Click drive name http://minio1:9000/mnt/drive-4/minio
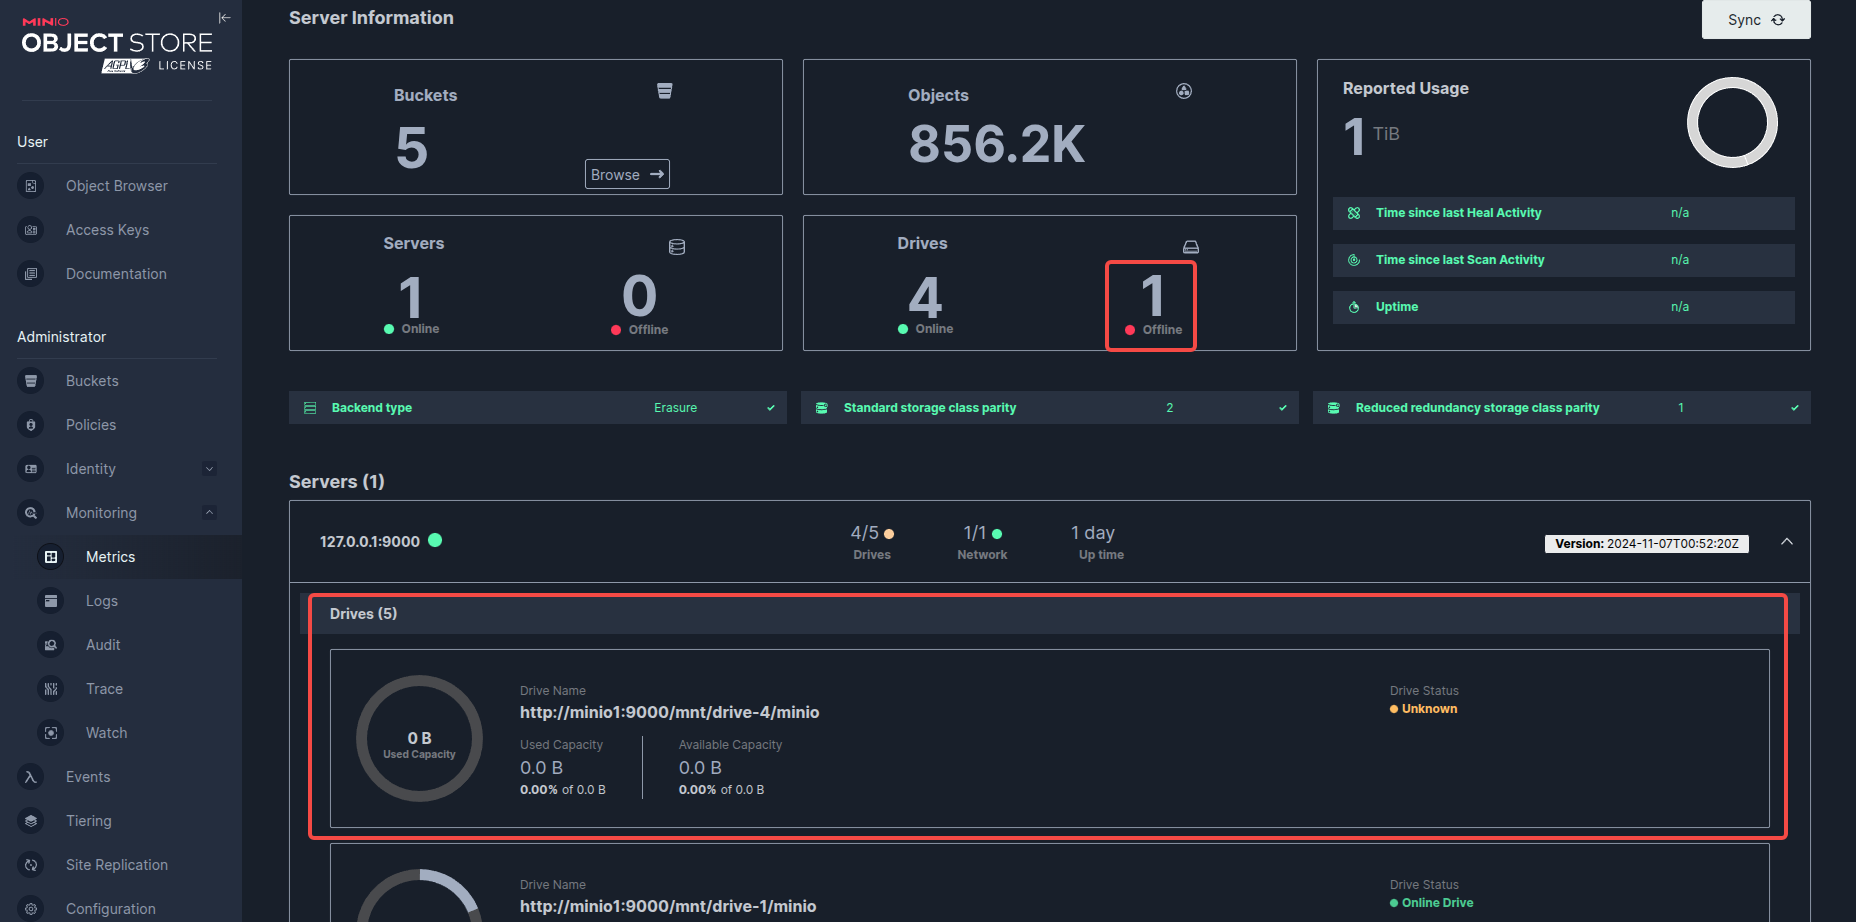1856x922 pixels. coord(669,712)
